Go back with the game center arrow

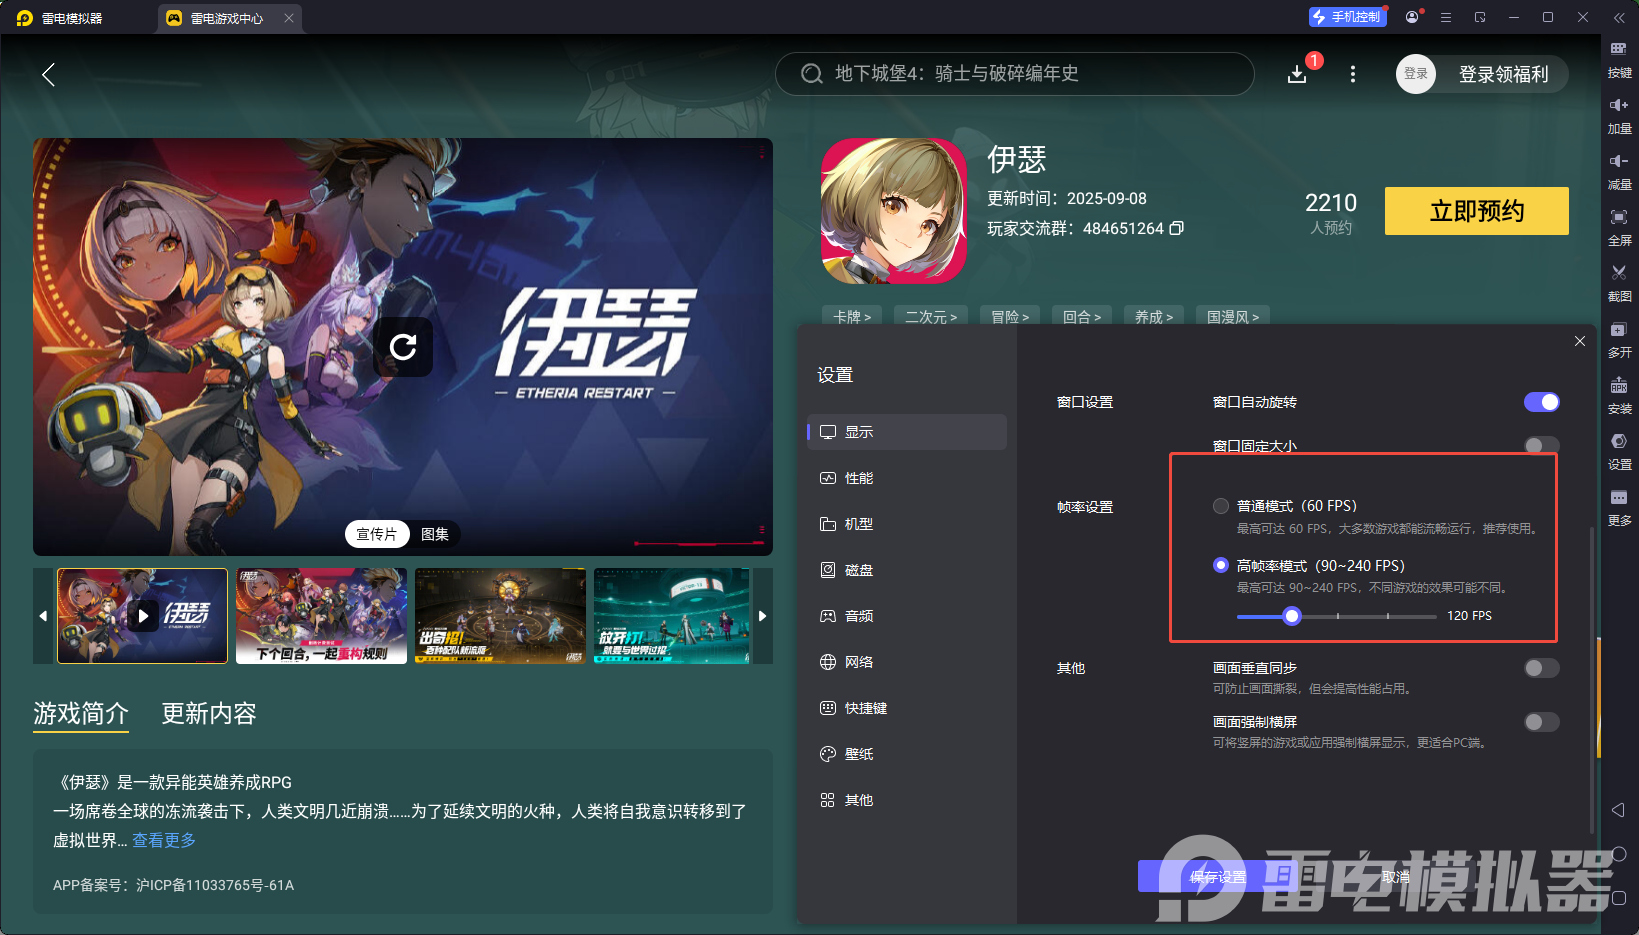click(x=48, y=74)
